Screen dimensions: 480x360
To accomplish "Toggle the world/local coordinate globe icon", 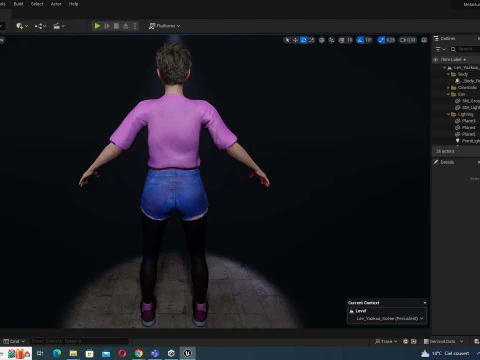I will coord(322,40).
